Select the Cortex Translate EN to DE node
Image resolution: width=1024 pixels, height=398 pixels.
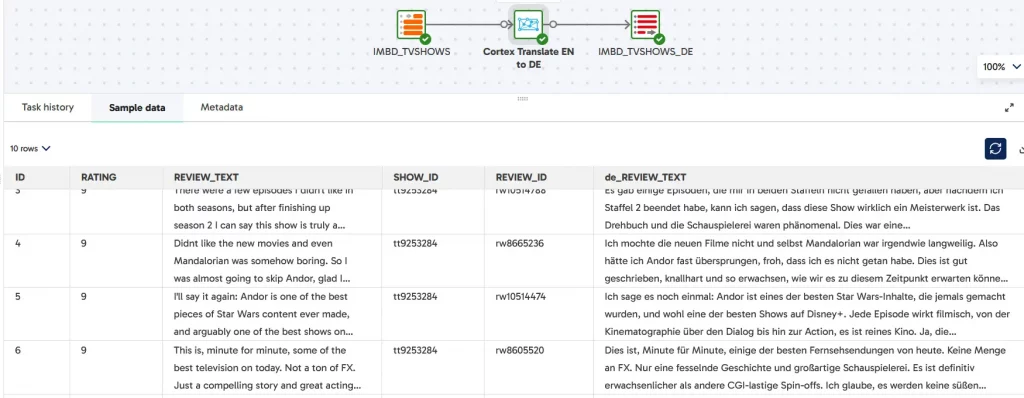(x=528, y=25)
